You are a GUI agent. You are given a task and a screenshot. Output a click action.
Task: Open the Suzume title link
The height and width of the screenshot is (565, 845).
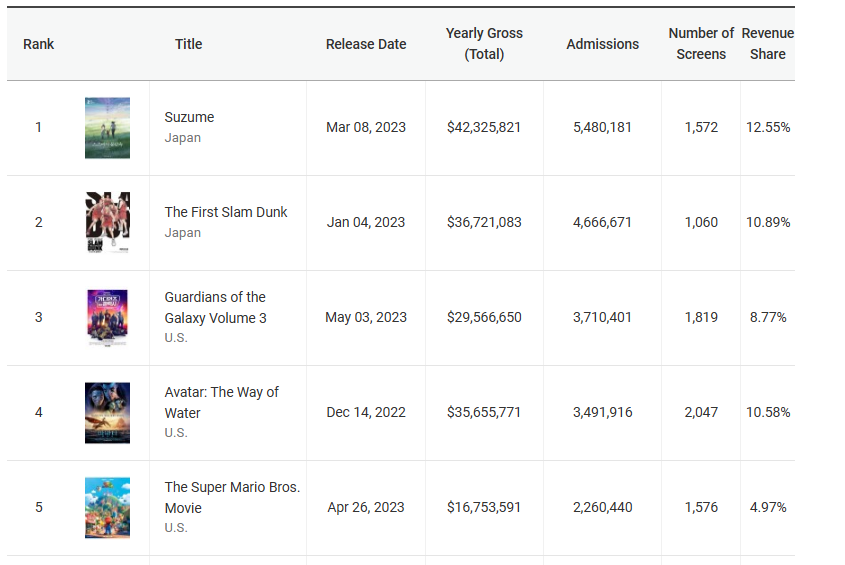189,117
